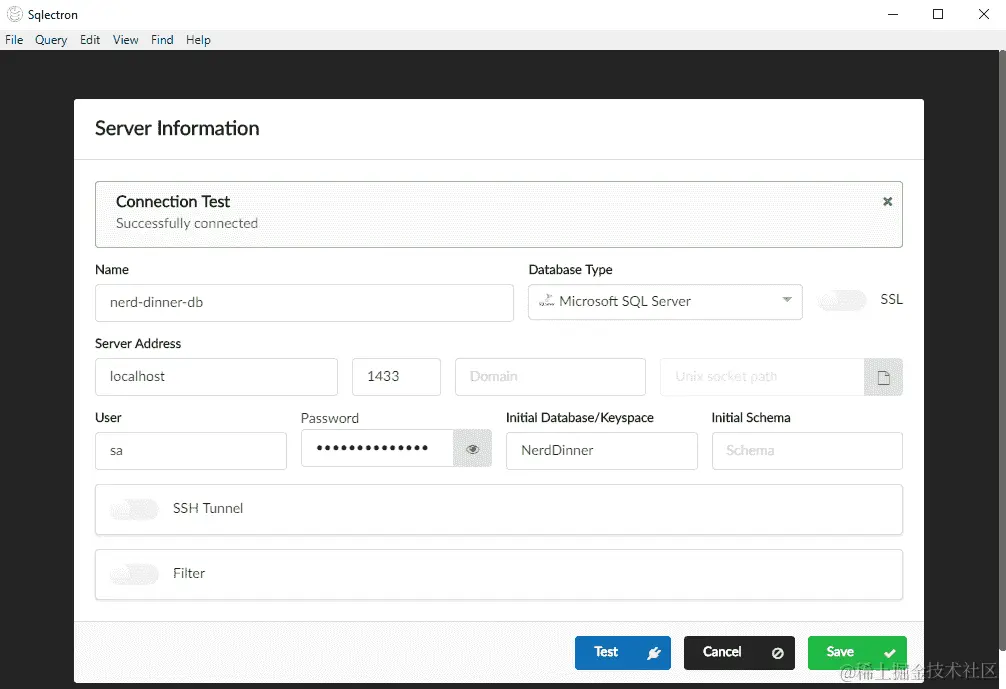Click the User field containing sa
Viewport: 1006px width, 689px height.
click(191, 451)
